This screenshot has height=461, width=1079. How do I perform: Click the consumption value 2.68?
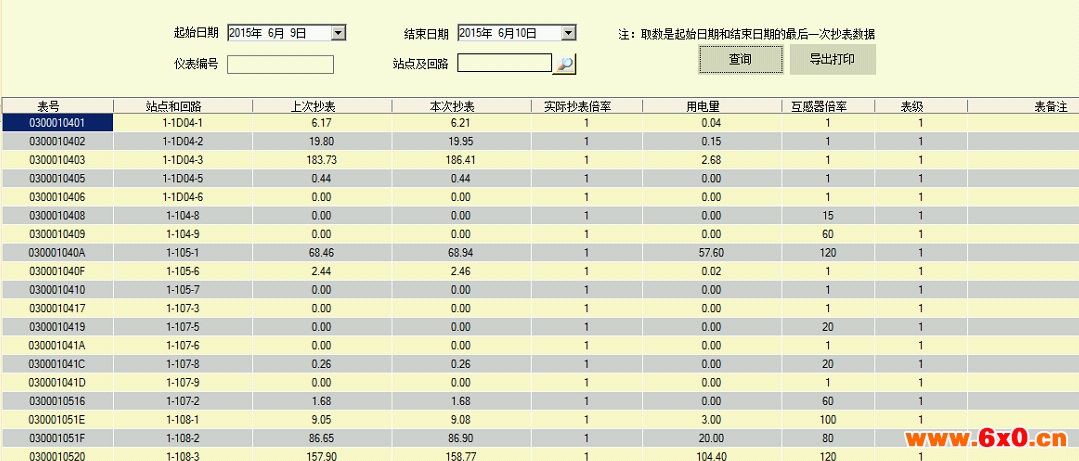pyautogui.click(x=712, y=160)
